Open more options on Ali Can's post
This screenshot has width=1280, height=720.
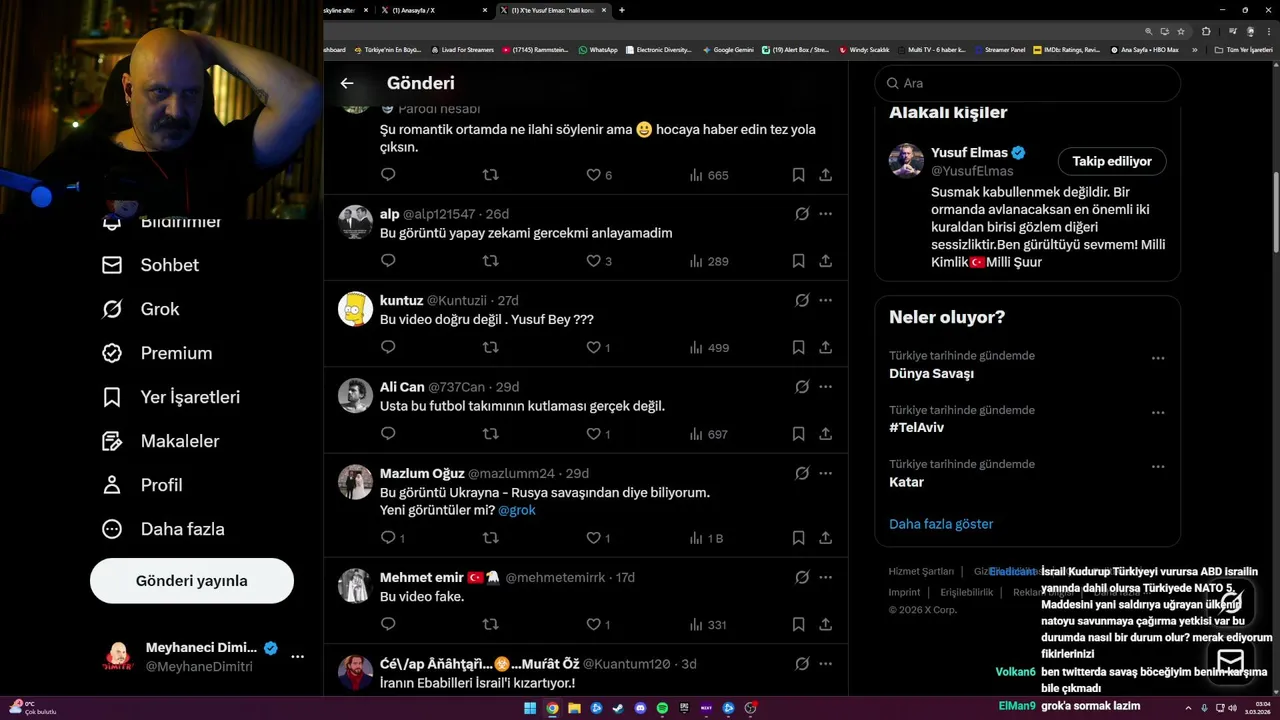[x=826, y=387]
